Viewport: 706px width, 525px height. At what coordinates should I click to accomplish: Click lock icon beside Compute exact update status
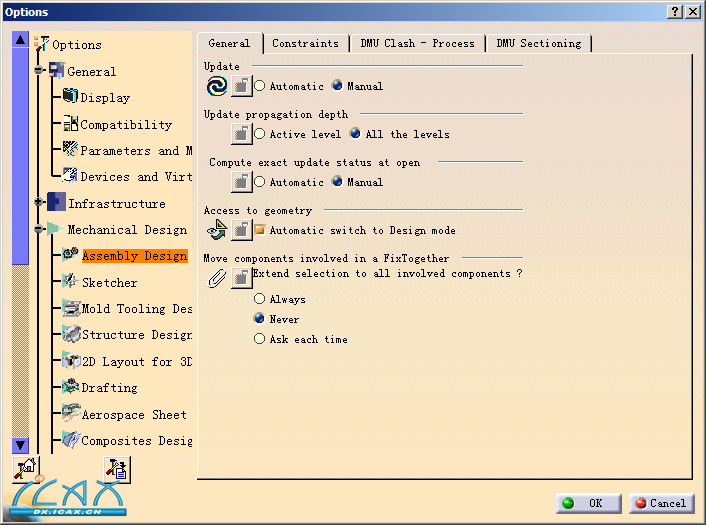pyautogui.click(x=241, y=182)
